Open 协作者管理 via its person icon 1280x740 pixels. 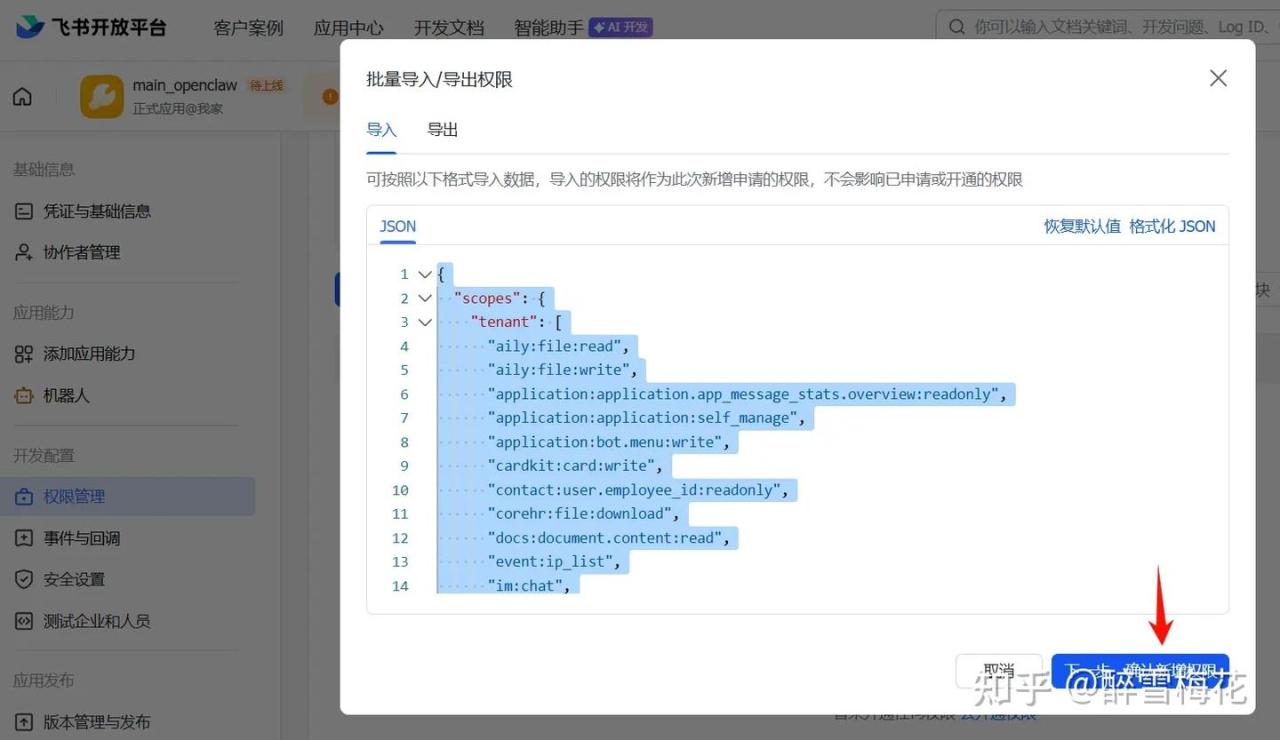click(x=24, y=253)
